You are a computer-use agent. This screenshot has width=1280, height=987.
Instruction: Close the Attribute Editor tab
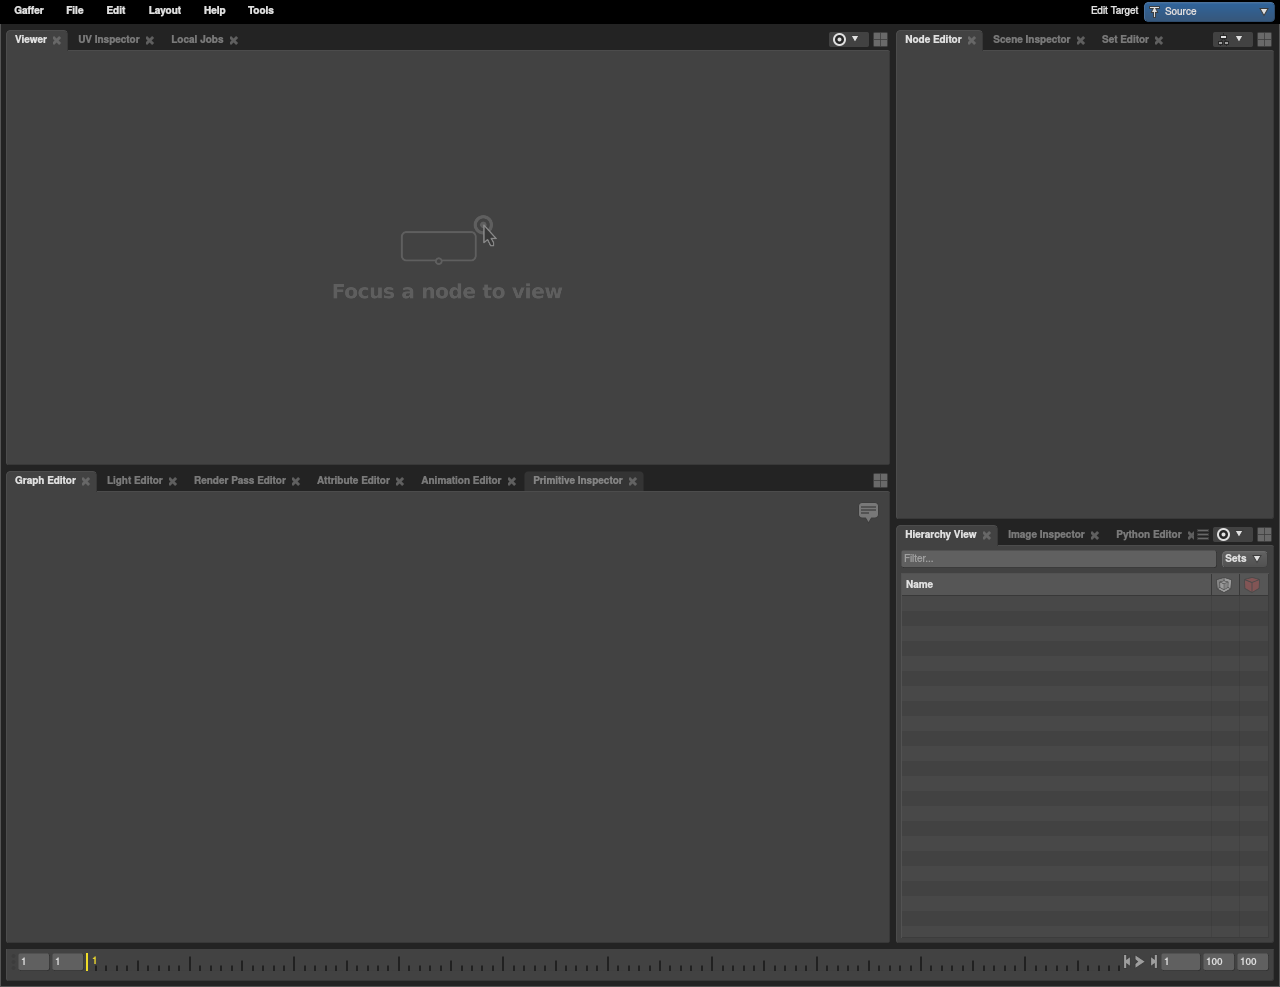tap(400, 481)
